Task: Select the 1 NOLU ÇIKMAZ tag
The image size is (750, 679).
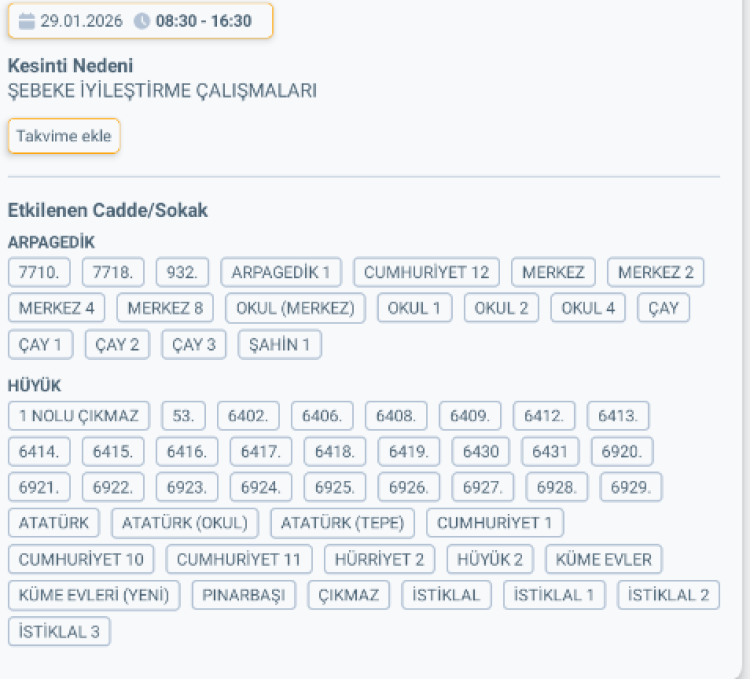Action: tap(79, 415)
